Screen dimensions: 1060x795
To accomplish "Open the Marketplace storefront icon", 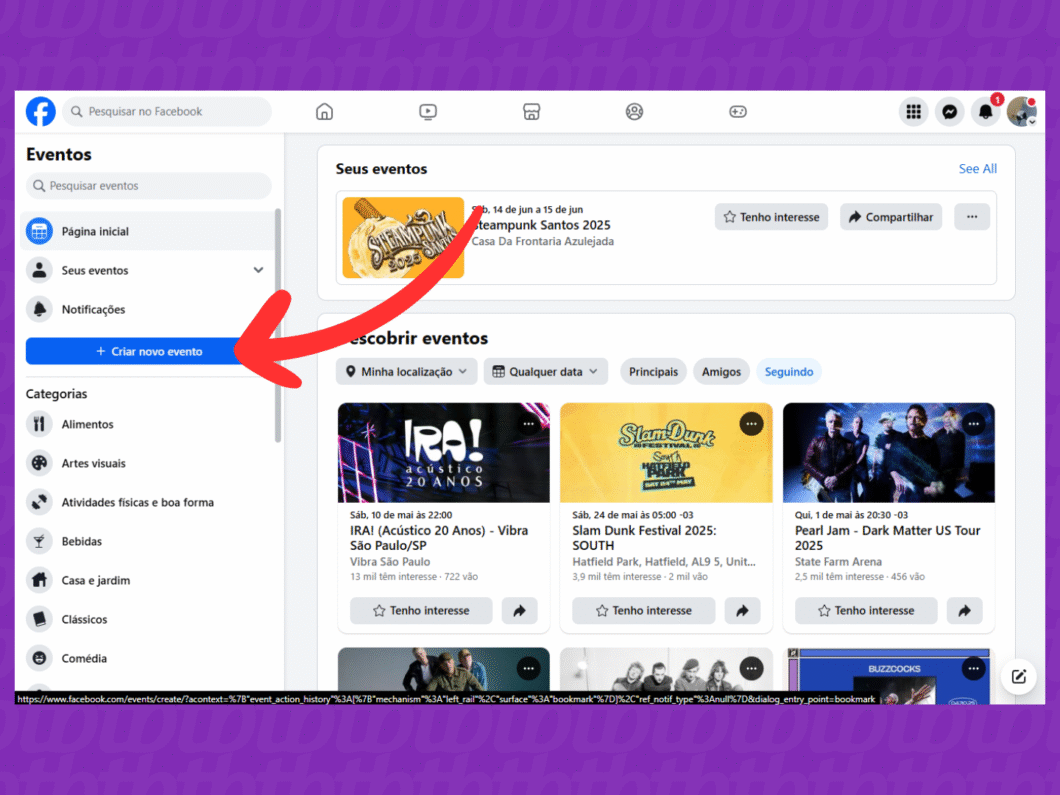I will pyautogui.click(x=531, y=112).
